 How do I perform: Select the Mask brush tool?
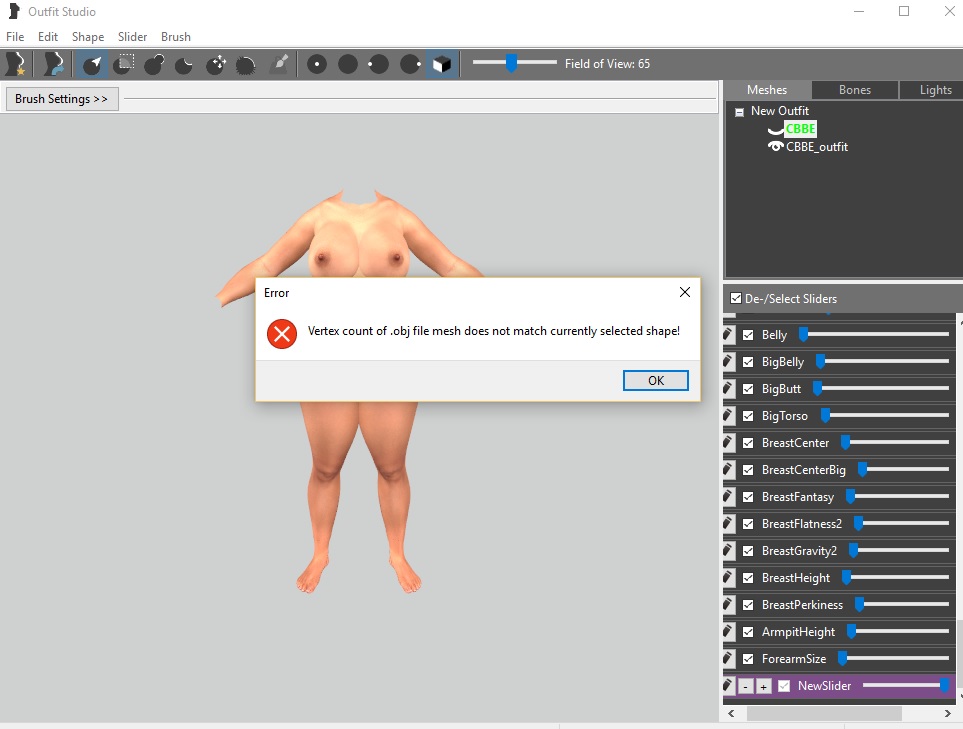click(123, 64)
